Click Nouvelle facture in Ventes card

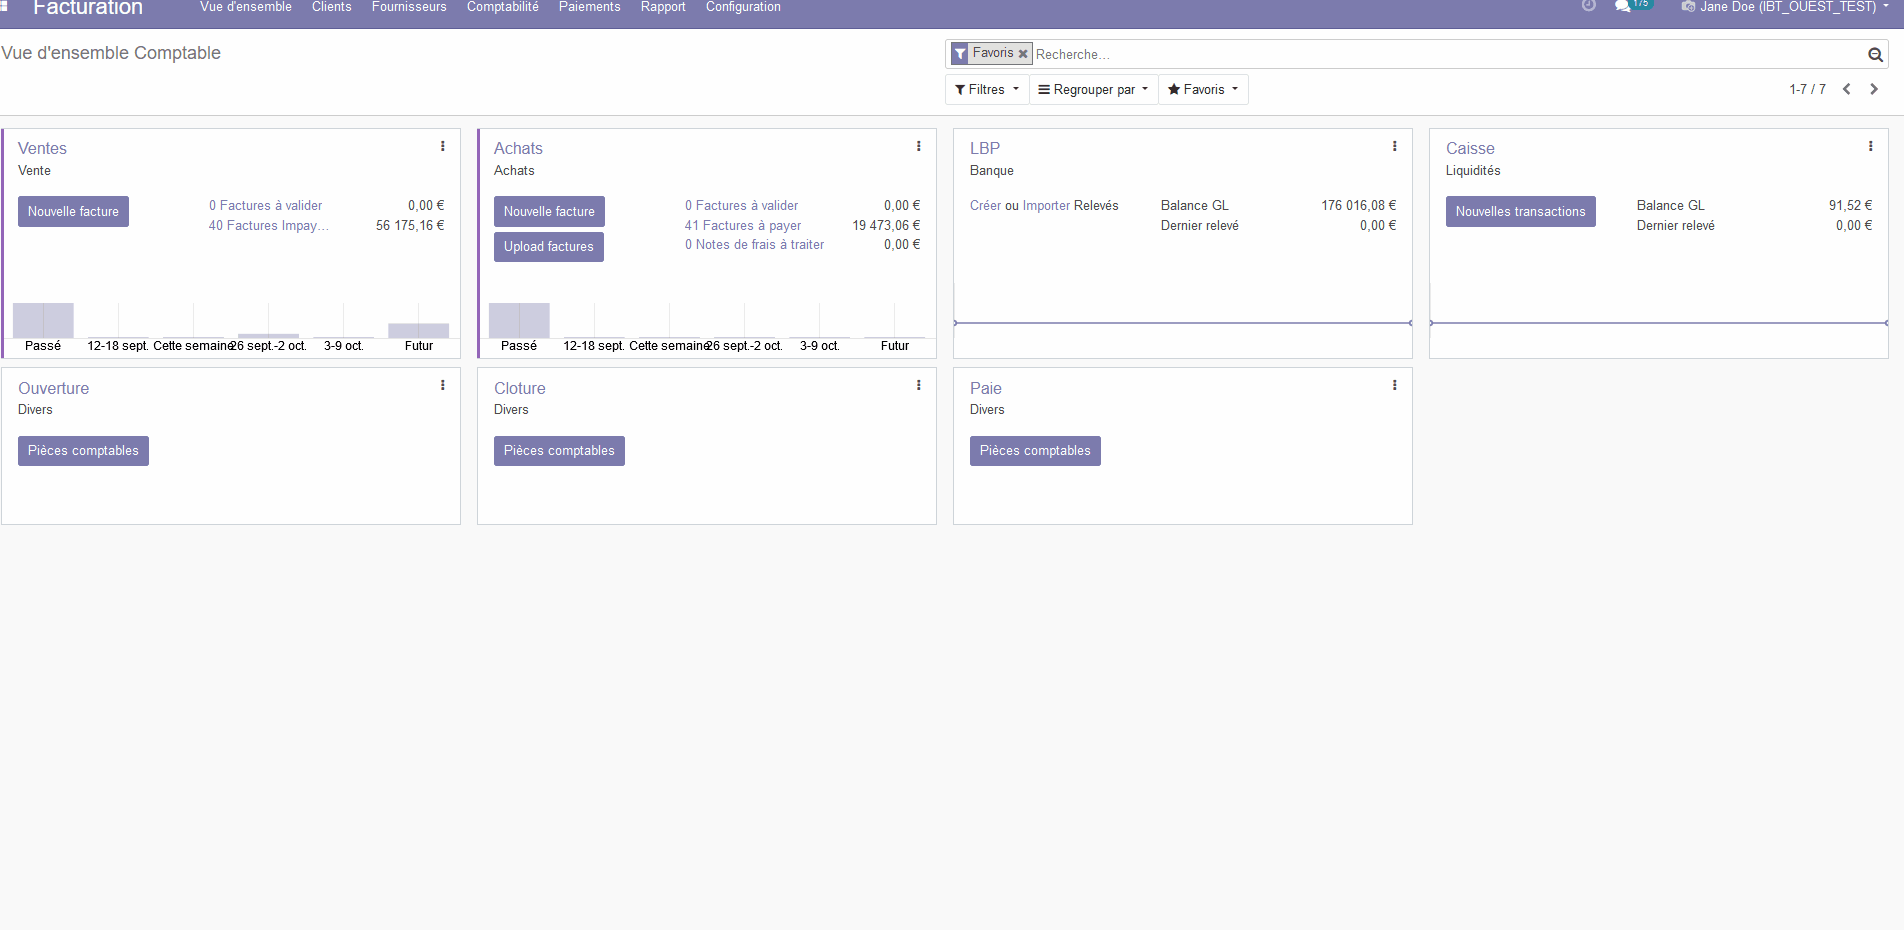(x=73, y=211)
